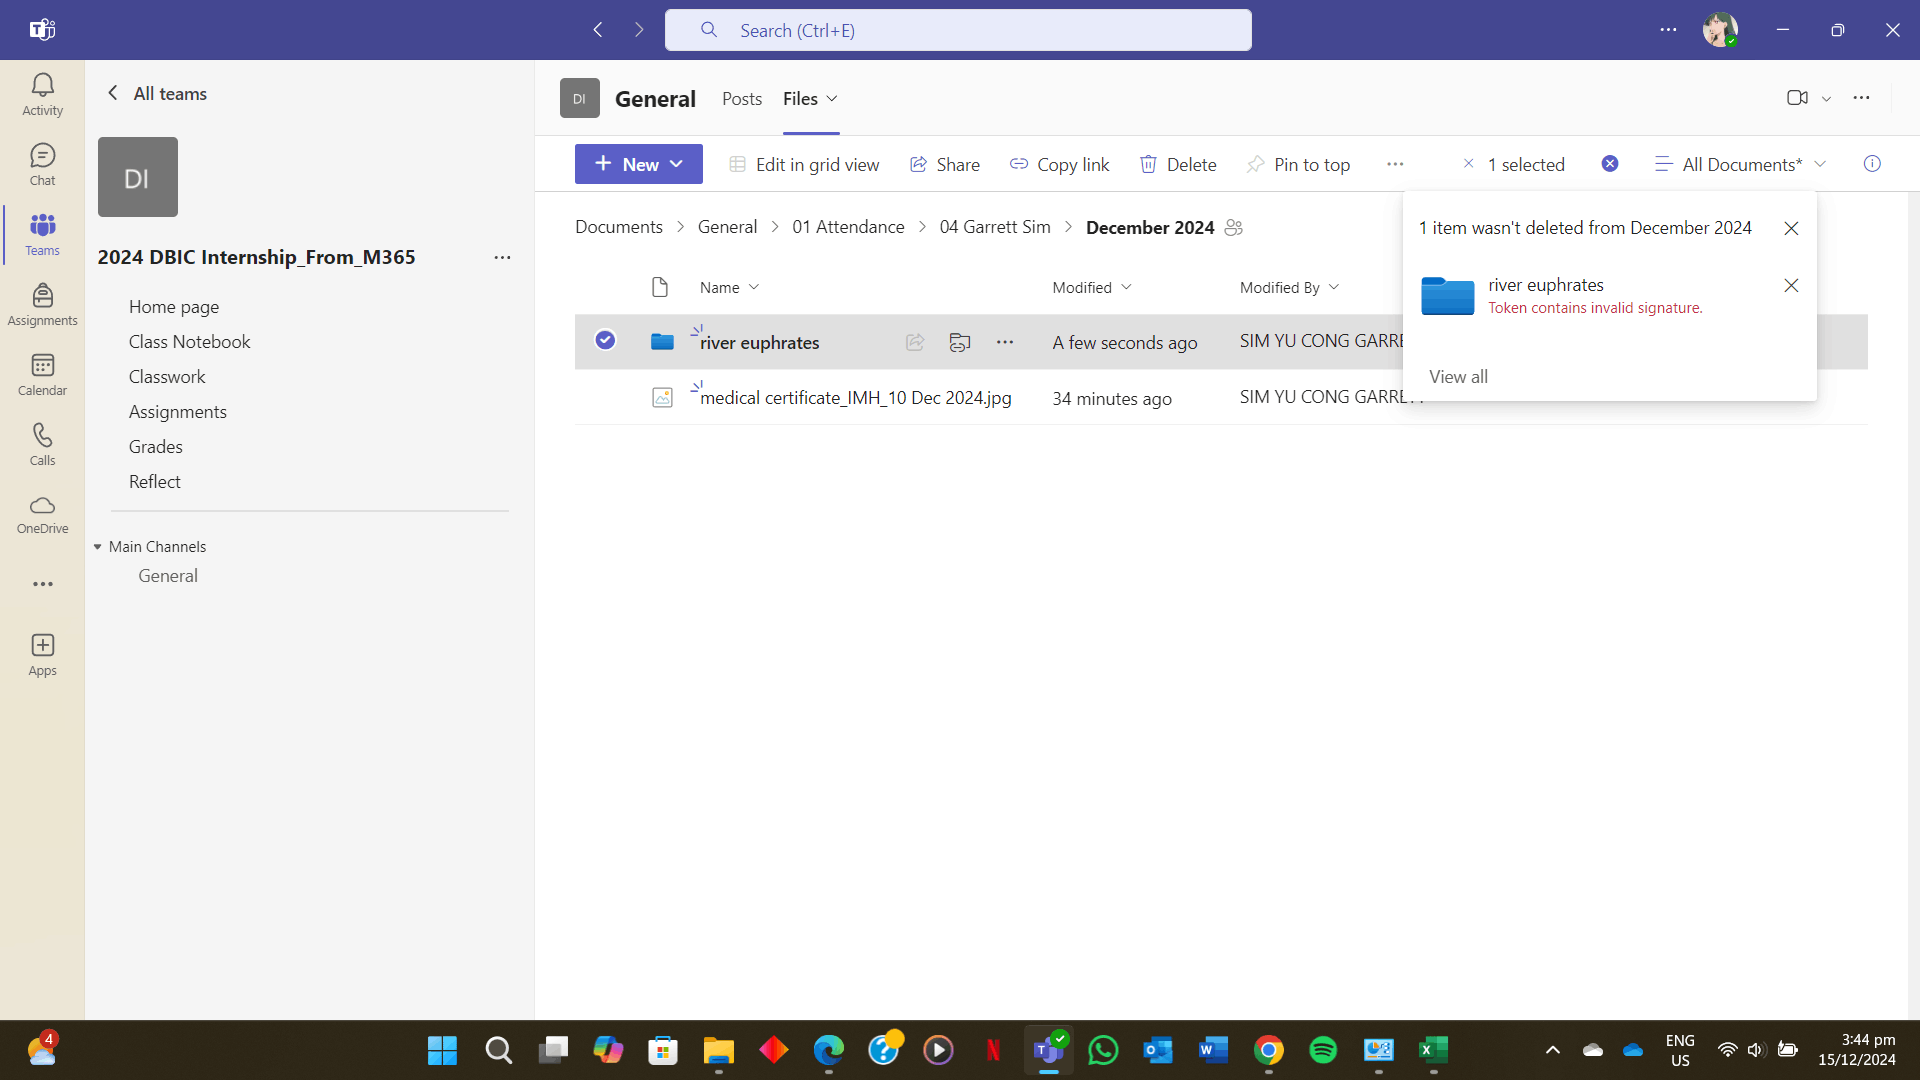Click the Teams search box

pyautogui.click(x=958, y=30)
